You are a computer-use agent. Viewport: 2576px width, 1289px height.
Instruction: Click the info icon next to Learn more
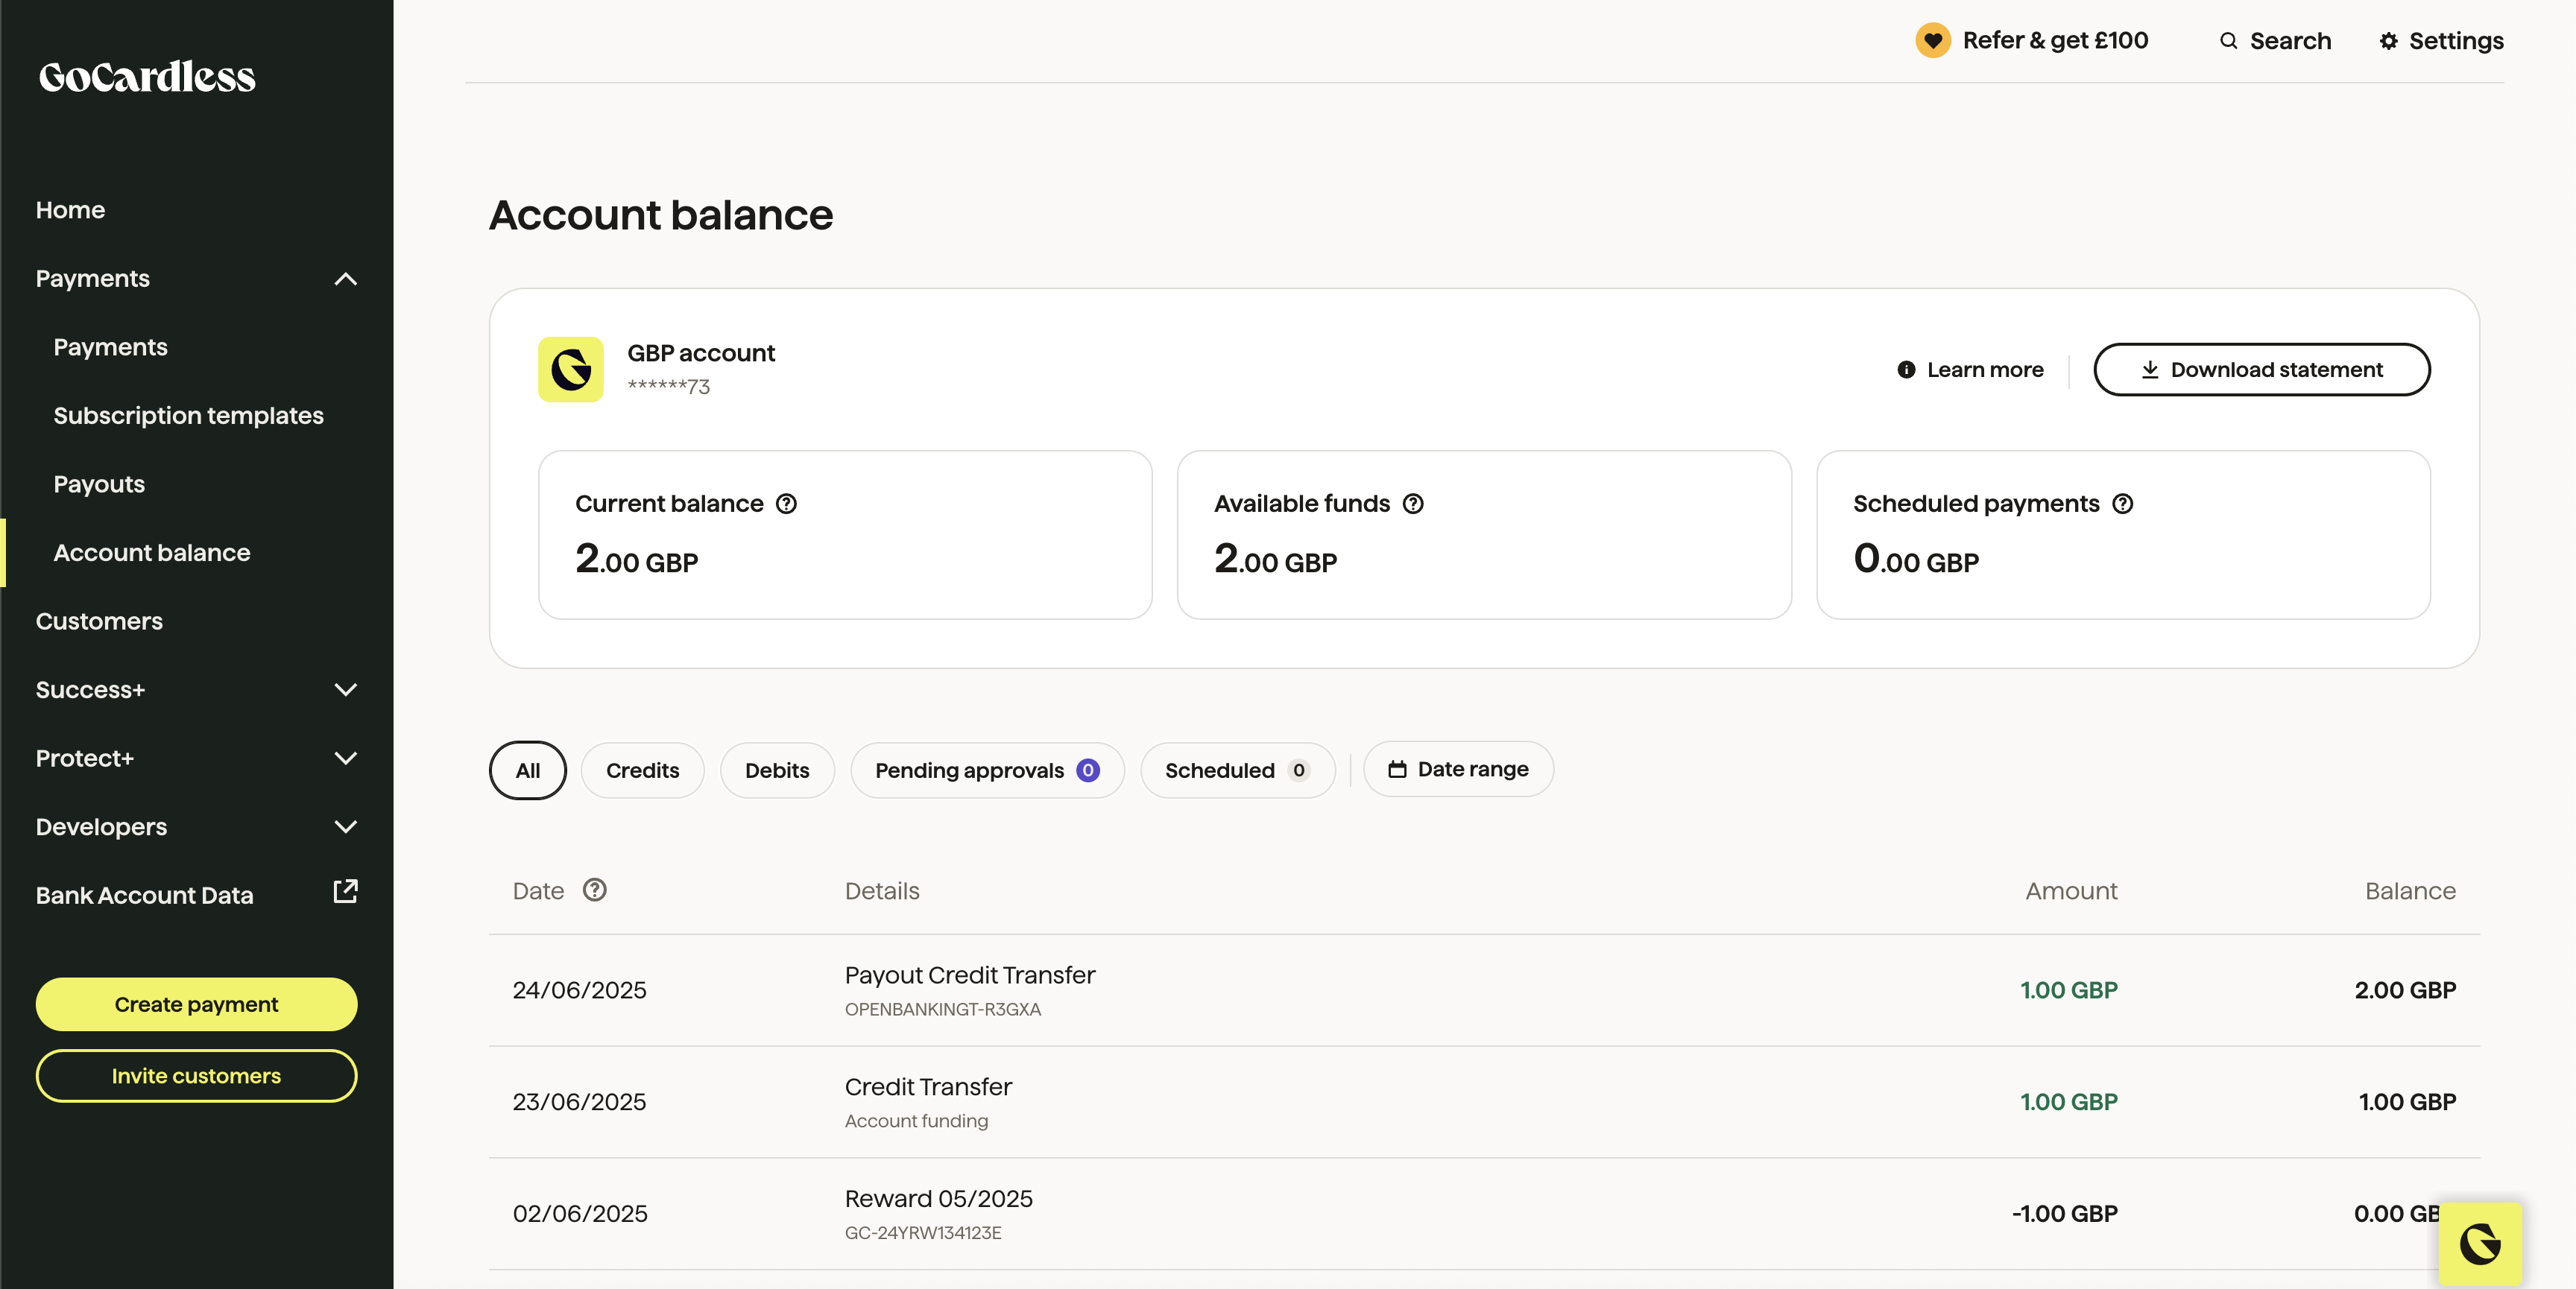pos(1907,370)
